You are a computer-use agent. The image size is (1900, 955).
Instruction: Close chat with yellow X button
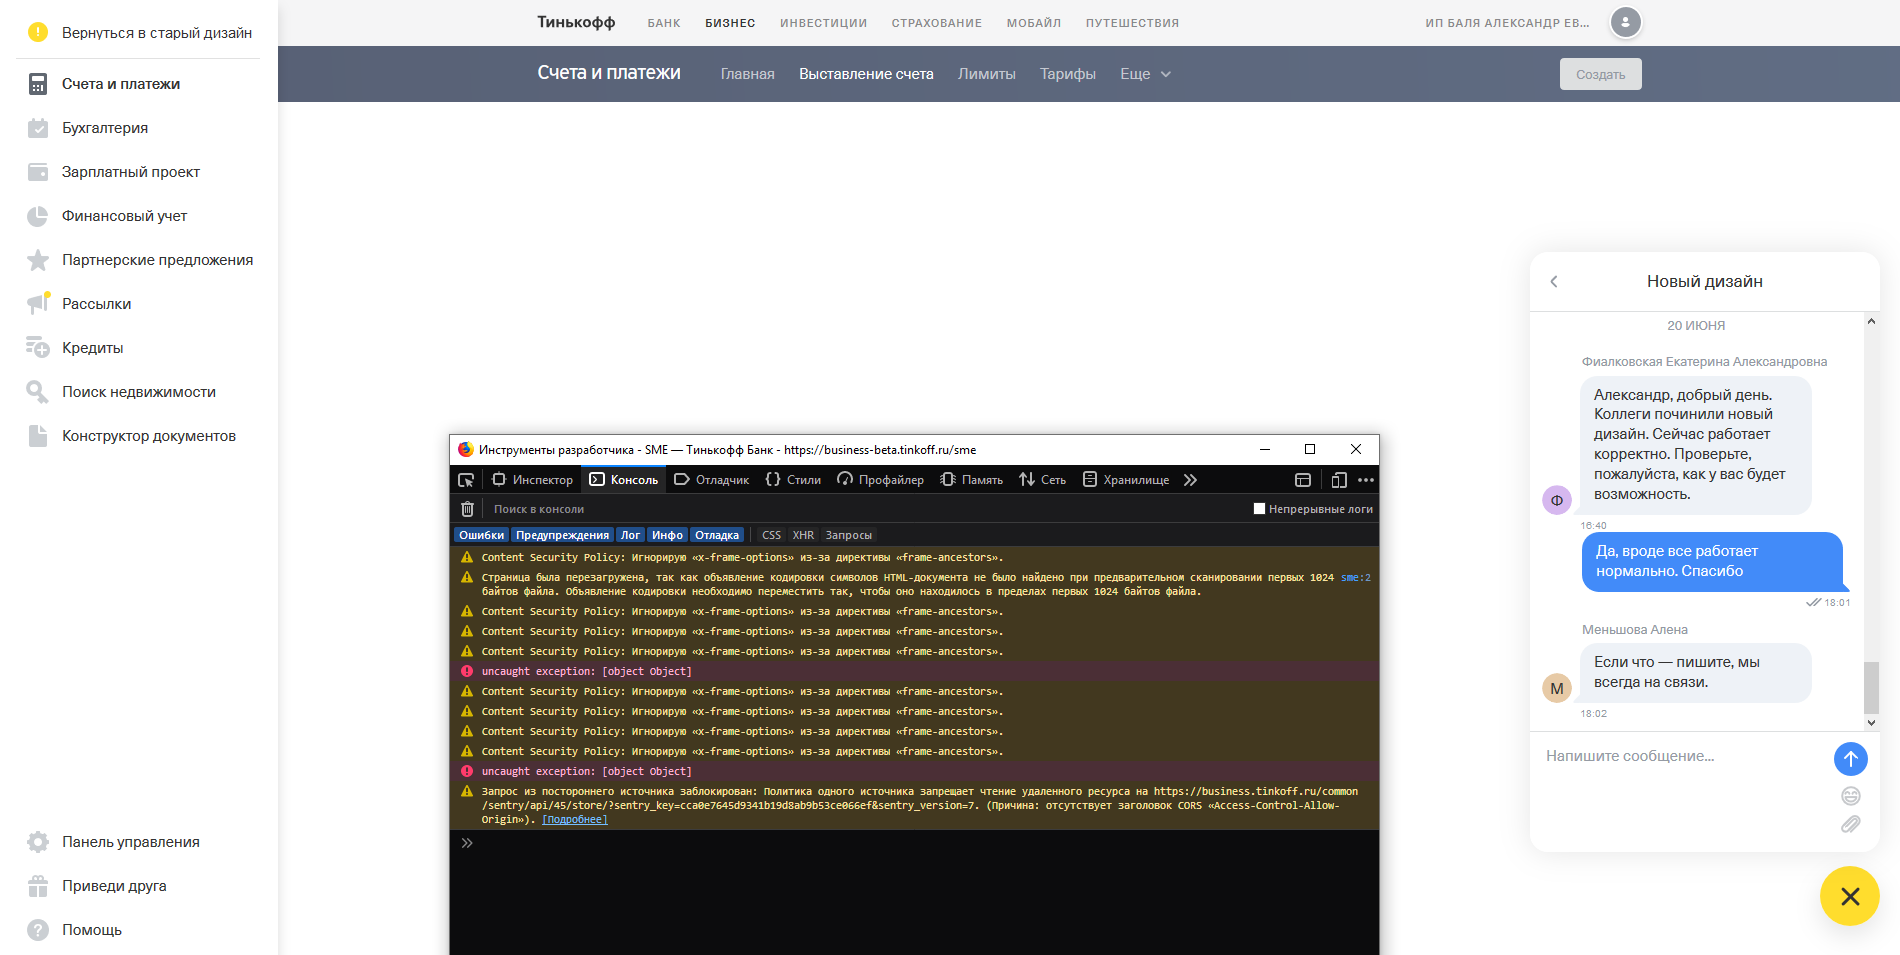pos(1849,896)
